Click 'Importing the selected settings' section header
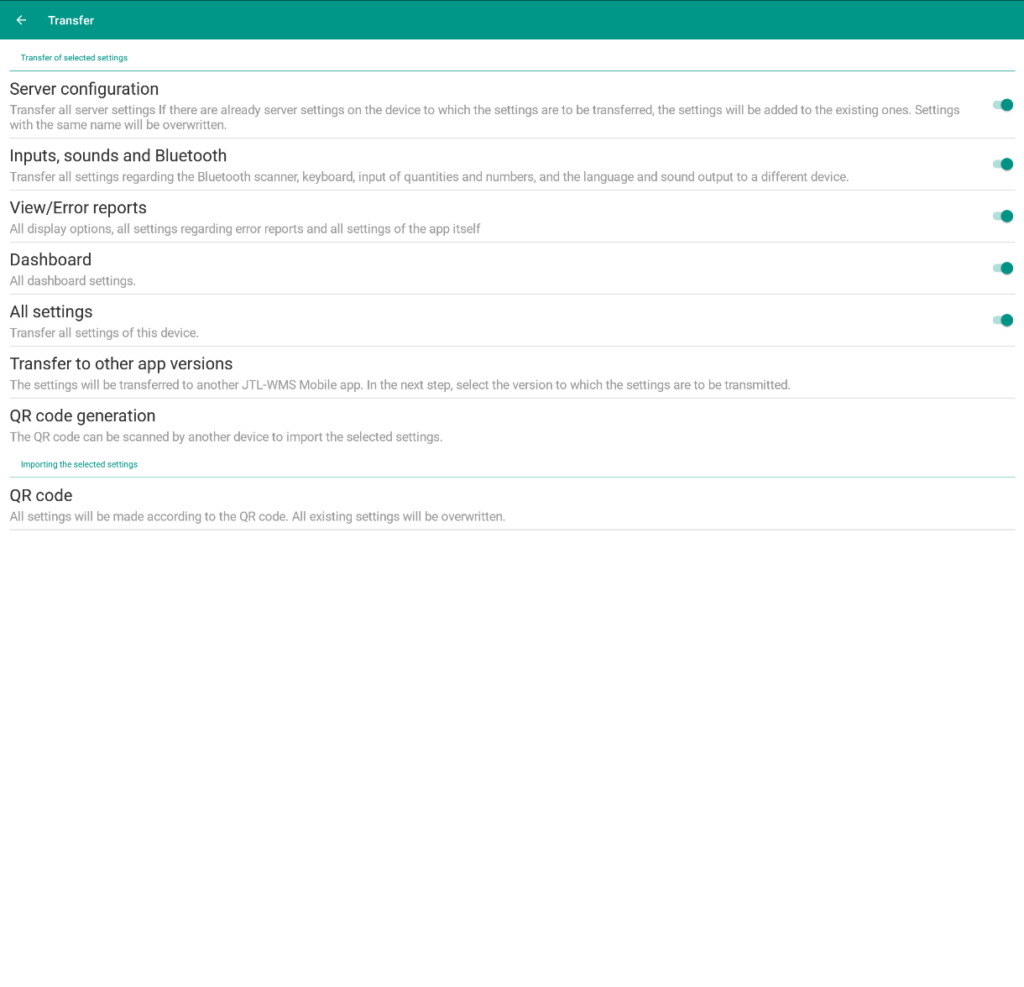Viewport: 1024px width, 987px height. point(79,465)
